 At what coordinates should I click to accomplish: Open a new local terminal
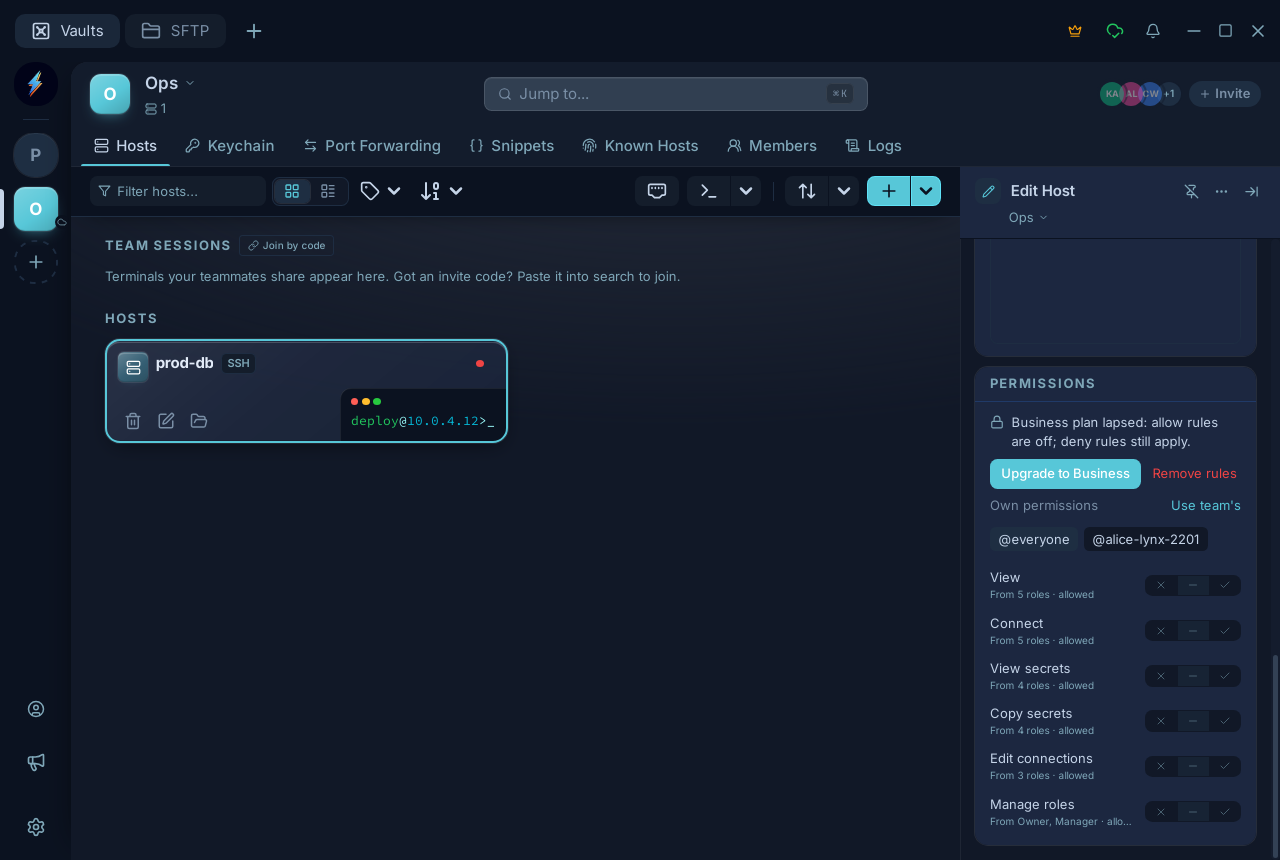[709, 191]
